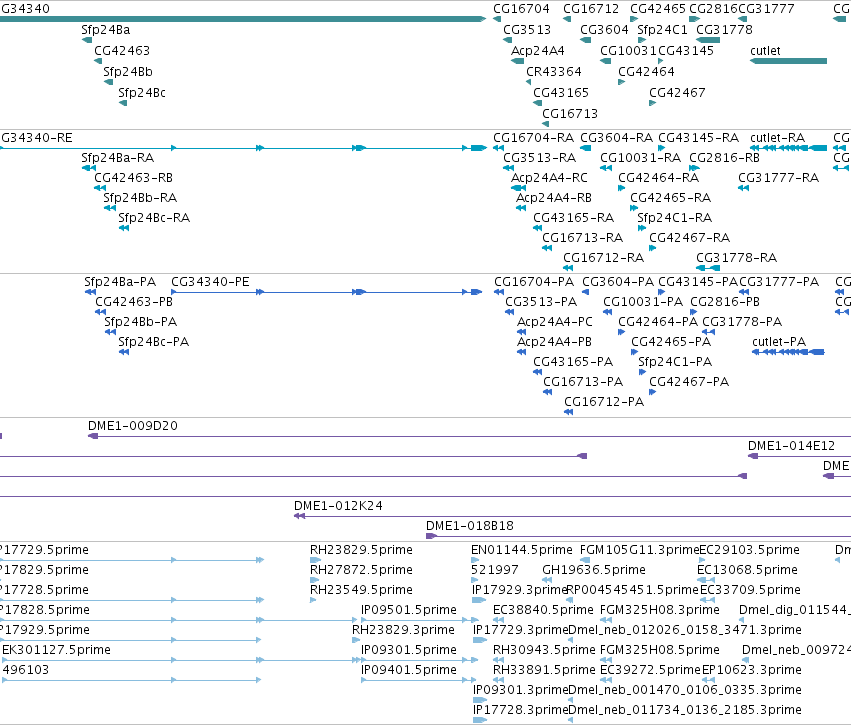Screen dimensions: 851x725
Task: Click the DME1-018B18 clone label
Action: [469, 526]
